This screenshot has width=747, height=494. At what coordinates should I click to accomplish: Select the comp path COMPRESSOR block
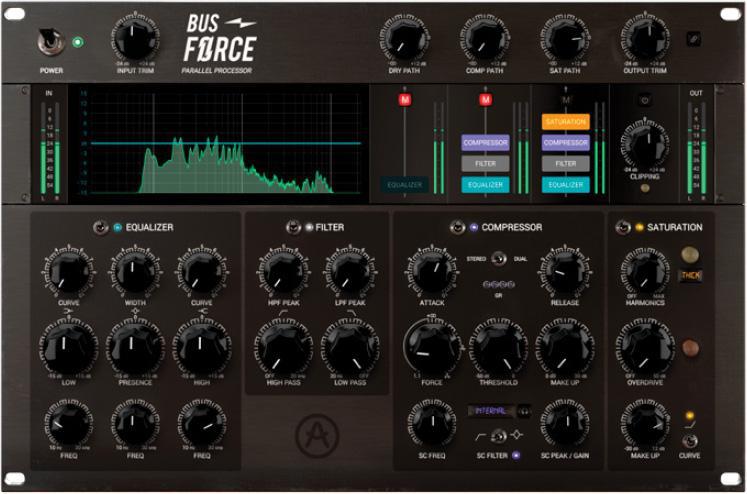click(485, 142)
